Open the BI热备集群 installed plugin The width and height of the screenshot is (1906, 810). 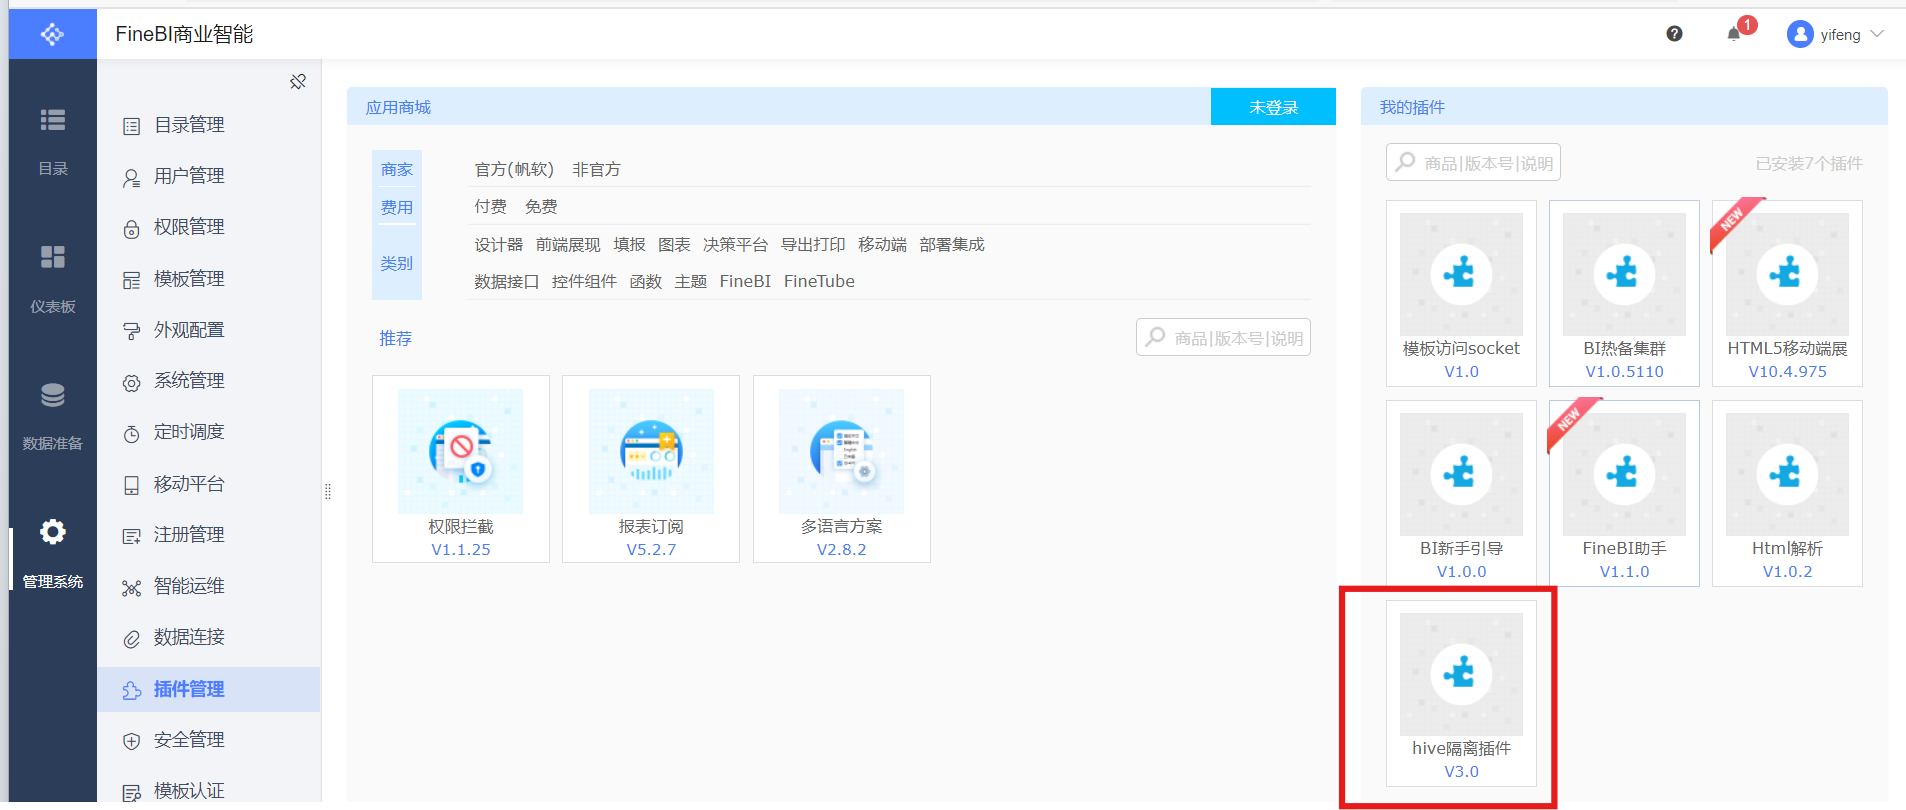click(x=1624, y=293)
